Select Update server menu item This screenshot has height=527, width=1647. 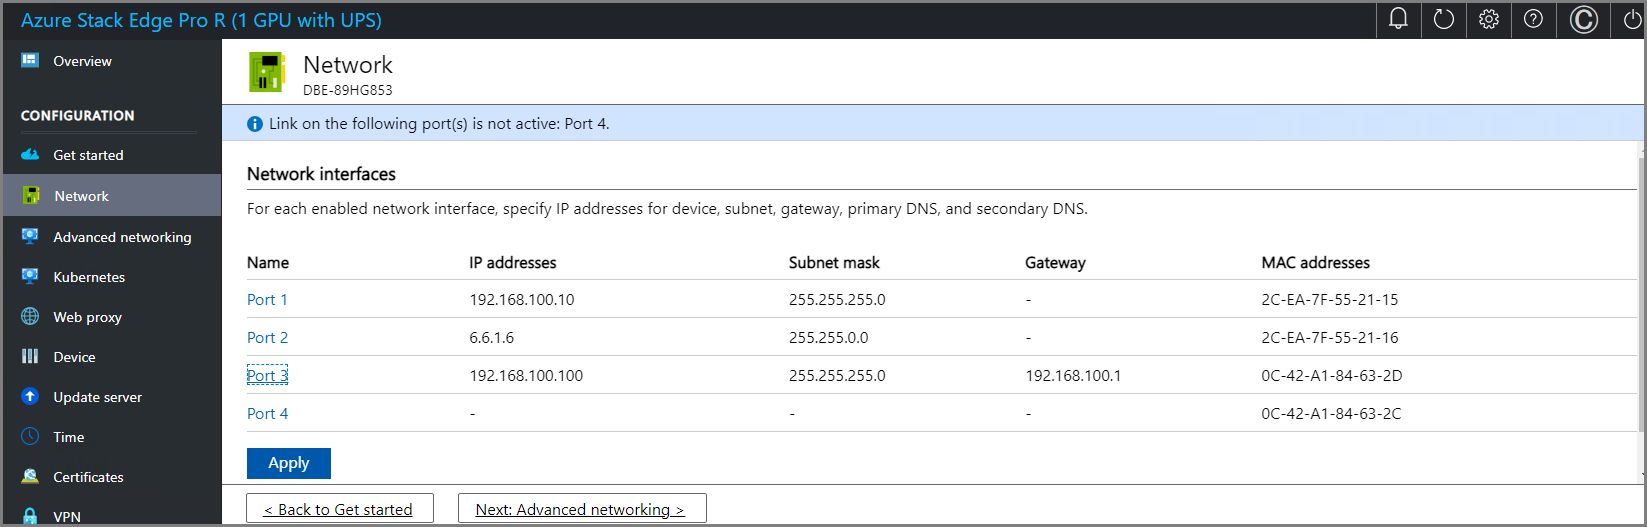pyautogui.click(x=97, y=397)
